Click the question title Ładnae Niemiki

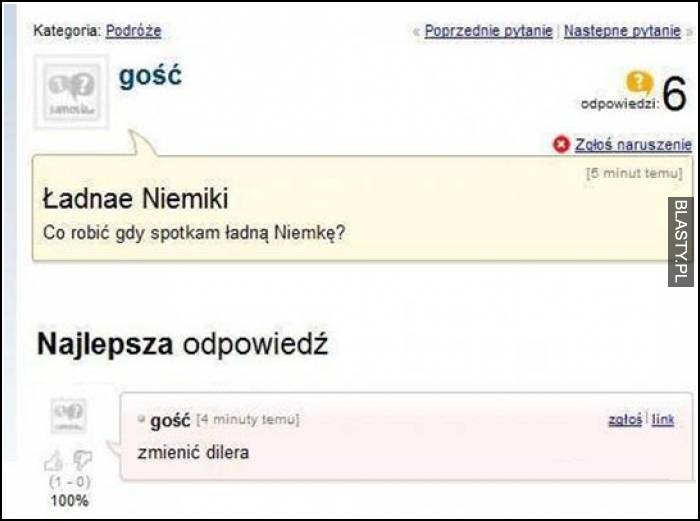pyautogui.click(x=135, y=198)
